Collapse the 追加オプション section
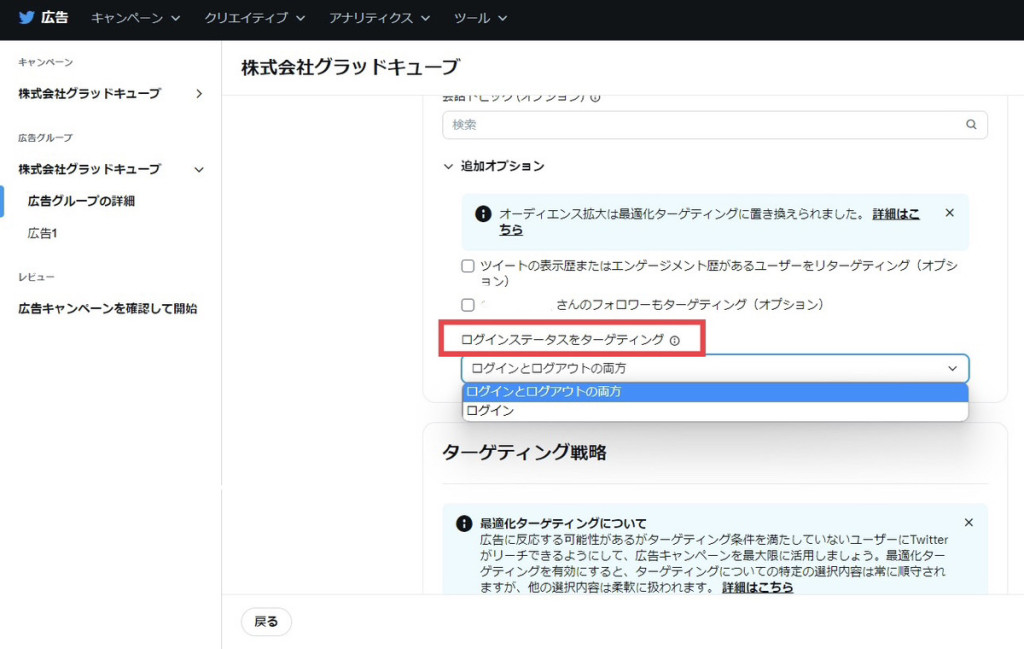Viewport: 1024px width, 649px height. (448, 166)
